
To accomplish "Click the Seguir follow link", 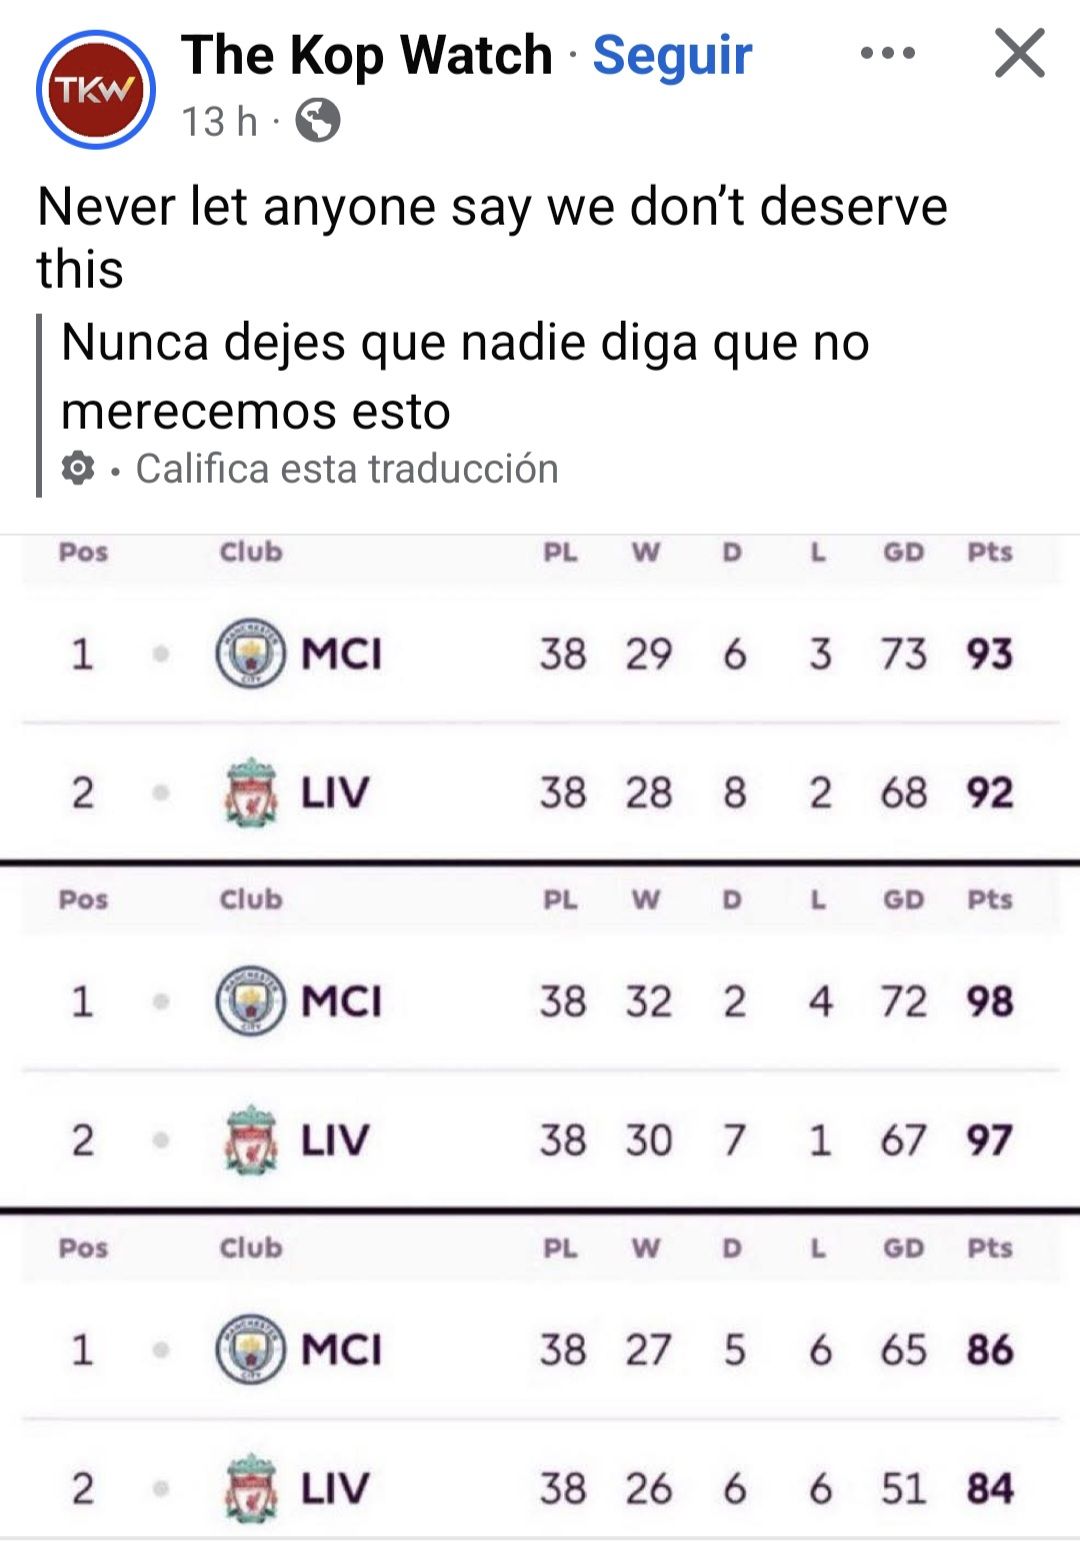I will tap(672, 55).
